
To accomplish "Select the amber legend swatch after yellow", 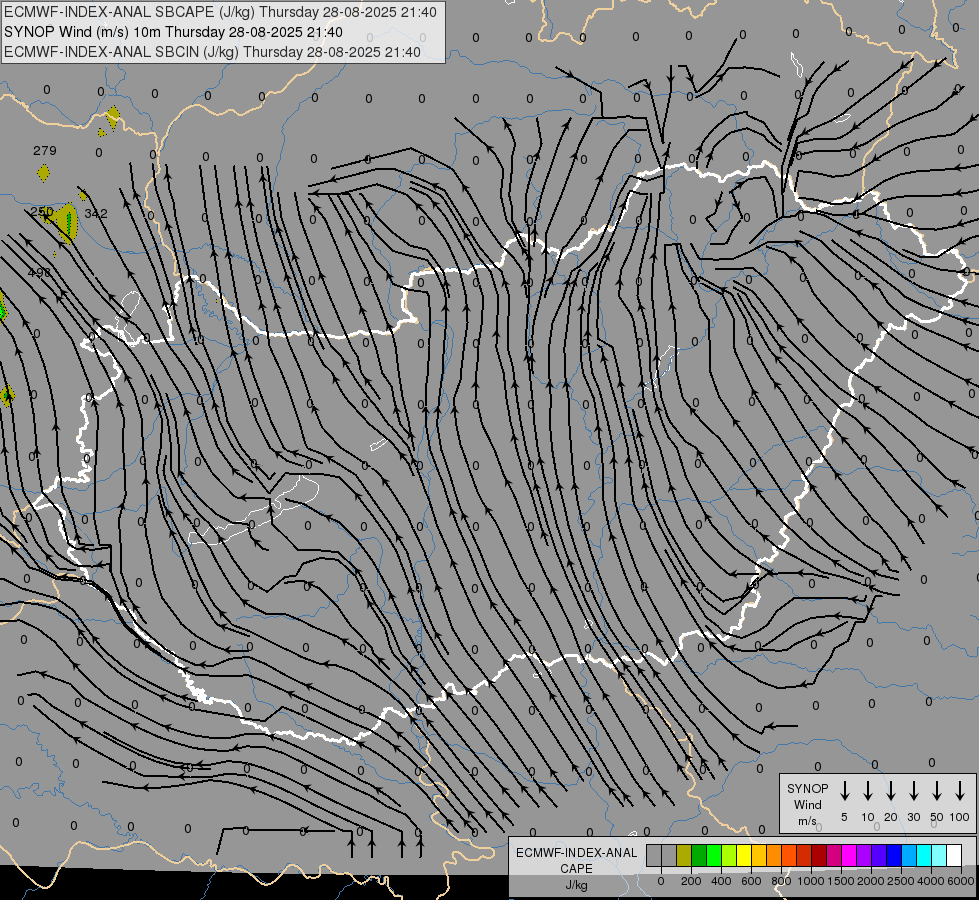I will click(x=759, y=855).
